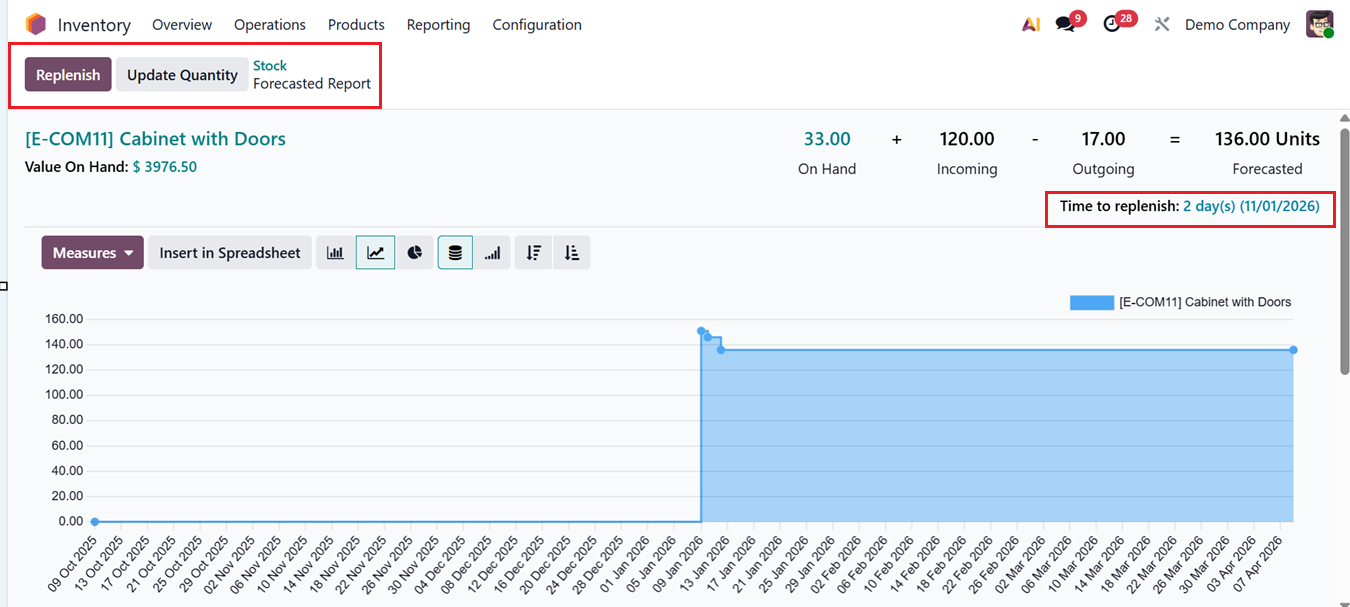Click the Update Quantity button
Image resolution: width=1350 pixels, height=607 pixels.
click(182, 74)
